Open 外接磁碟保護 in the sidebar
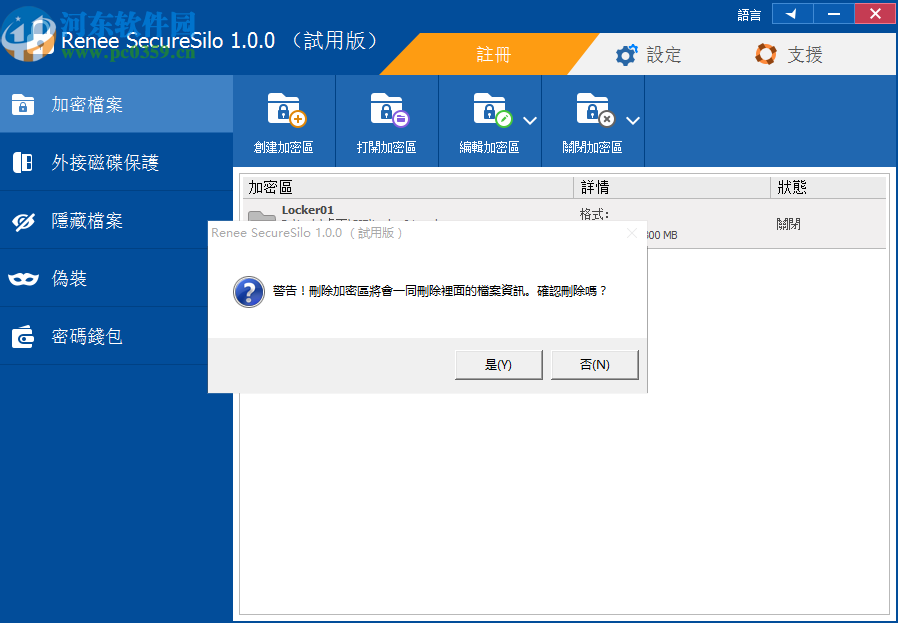 tap(116, 163)
